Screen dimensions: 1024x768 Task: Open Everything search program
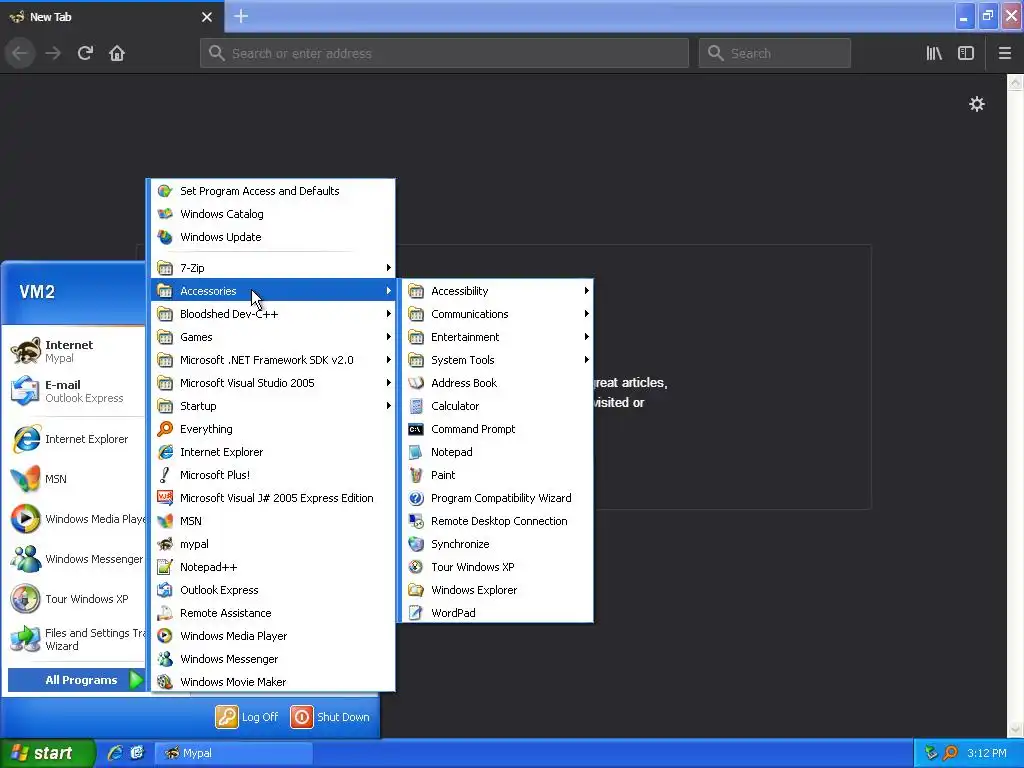[273, 429]
